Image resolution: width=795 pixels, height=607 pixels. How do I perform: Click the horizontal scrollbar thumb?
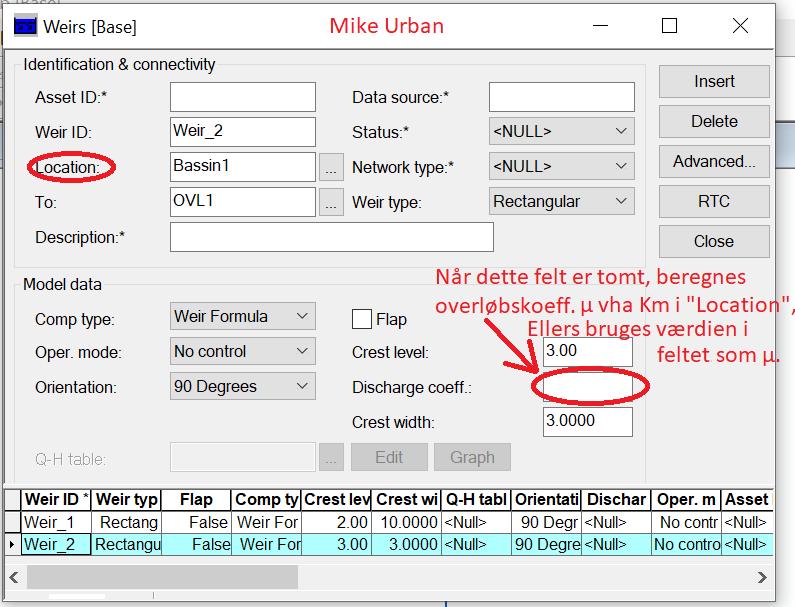click(162, 577)
